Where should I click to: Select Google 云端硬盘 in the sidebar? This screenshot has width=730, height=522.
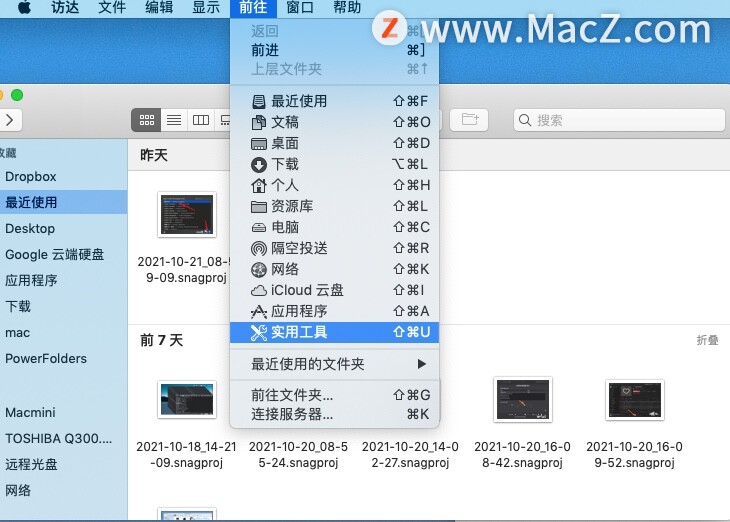pos(63,254)
